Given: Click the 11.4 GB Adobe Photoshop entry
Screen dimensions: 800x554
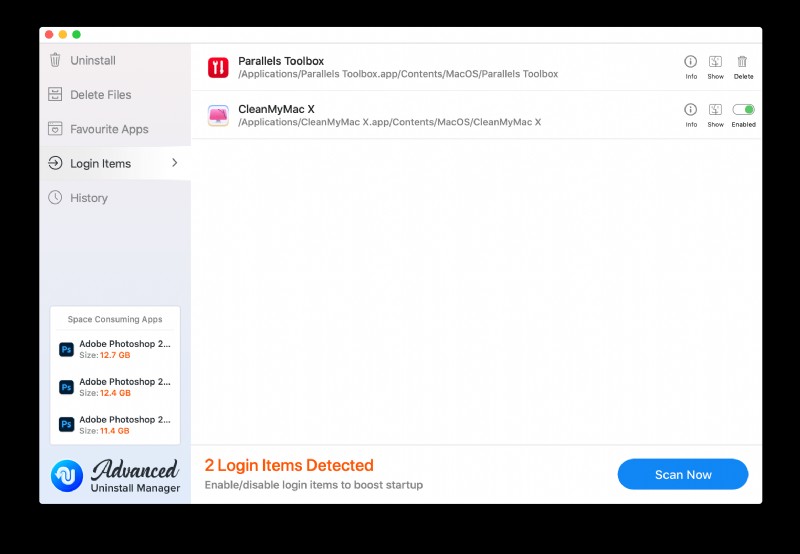Looking at the screenshot, I should [x=115, y=425].
